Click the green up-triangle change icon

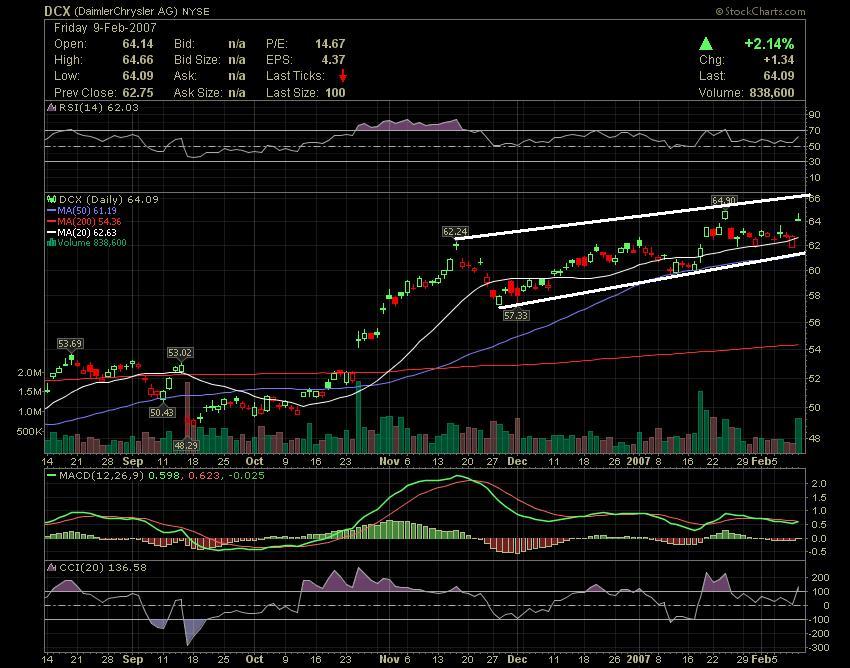pos(706,43)
